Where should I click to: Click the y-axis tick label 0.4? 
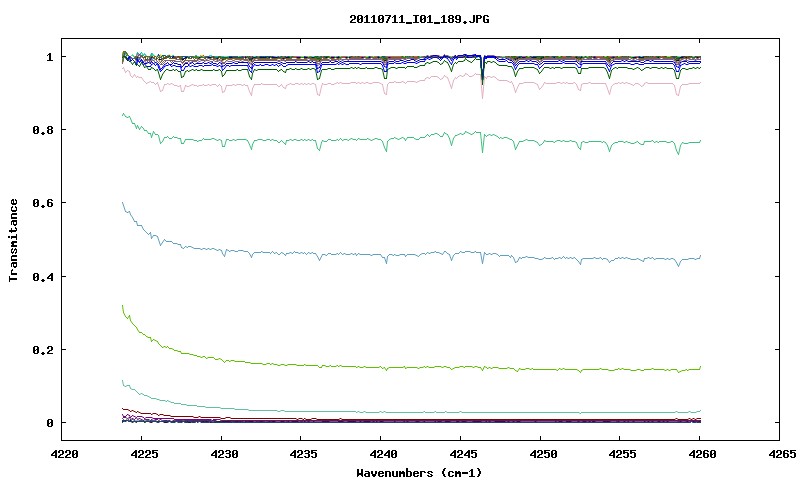[x=42, y=276]
